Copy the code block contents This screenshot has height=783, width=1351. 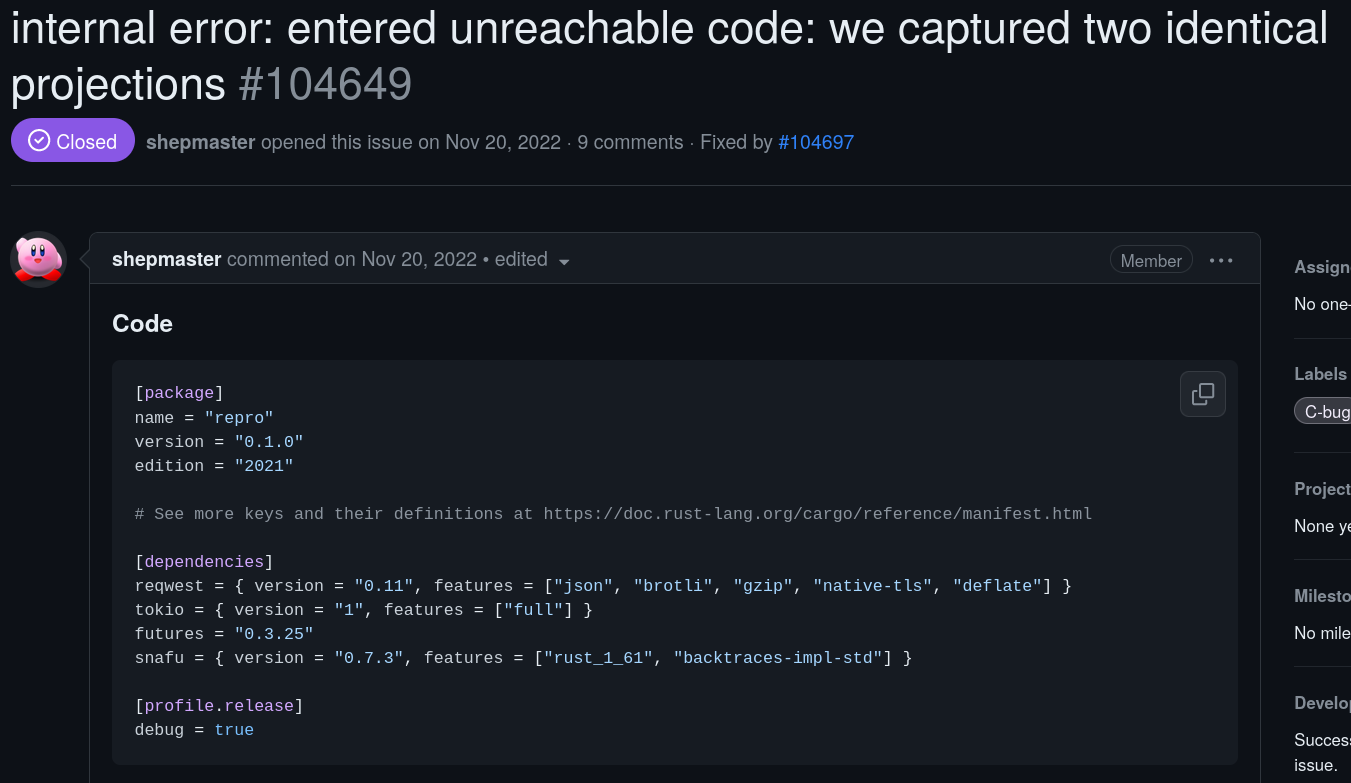pyautogui.click(x=1202, y=394)
